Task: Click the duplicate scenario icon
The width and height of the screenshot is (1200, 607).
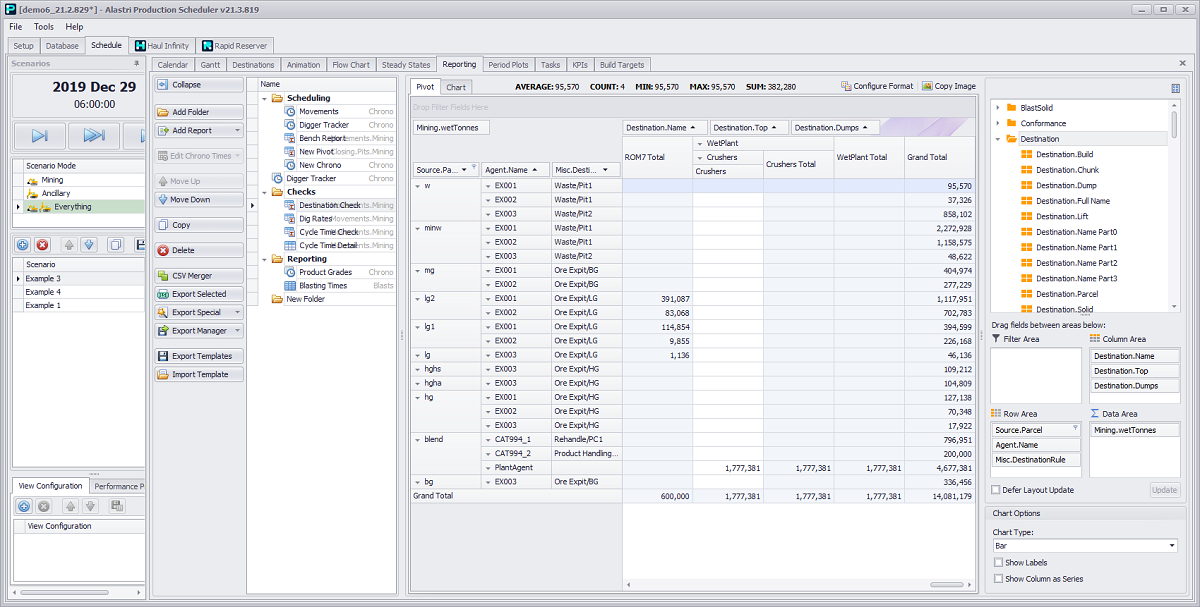Action: point(115,245)
